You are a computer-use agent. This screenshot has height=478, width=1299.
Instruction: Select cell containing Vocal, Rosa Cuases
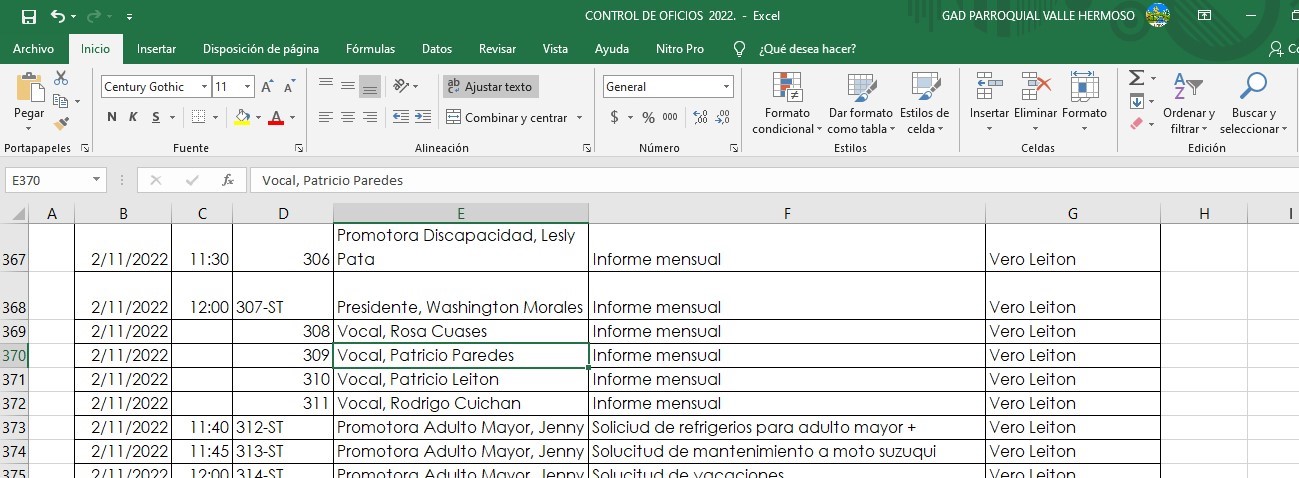click(x=460, y=331)
